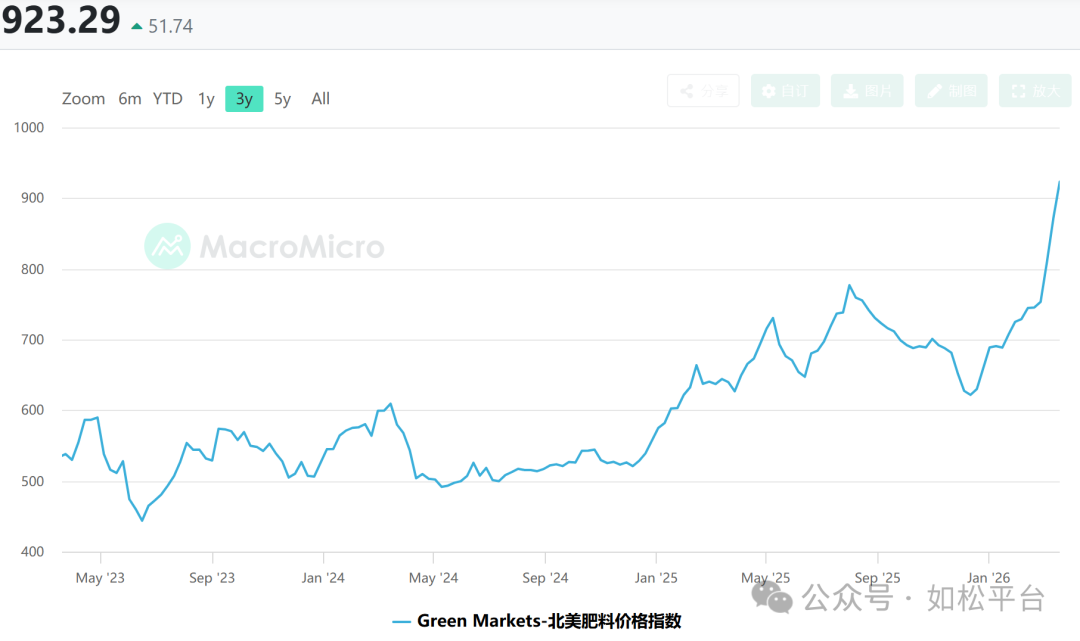Click the 923.29 index value

[x=60, y=20]
